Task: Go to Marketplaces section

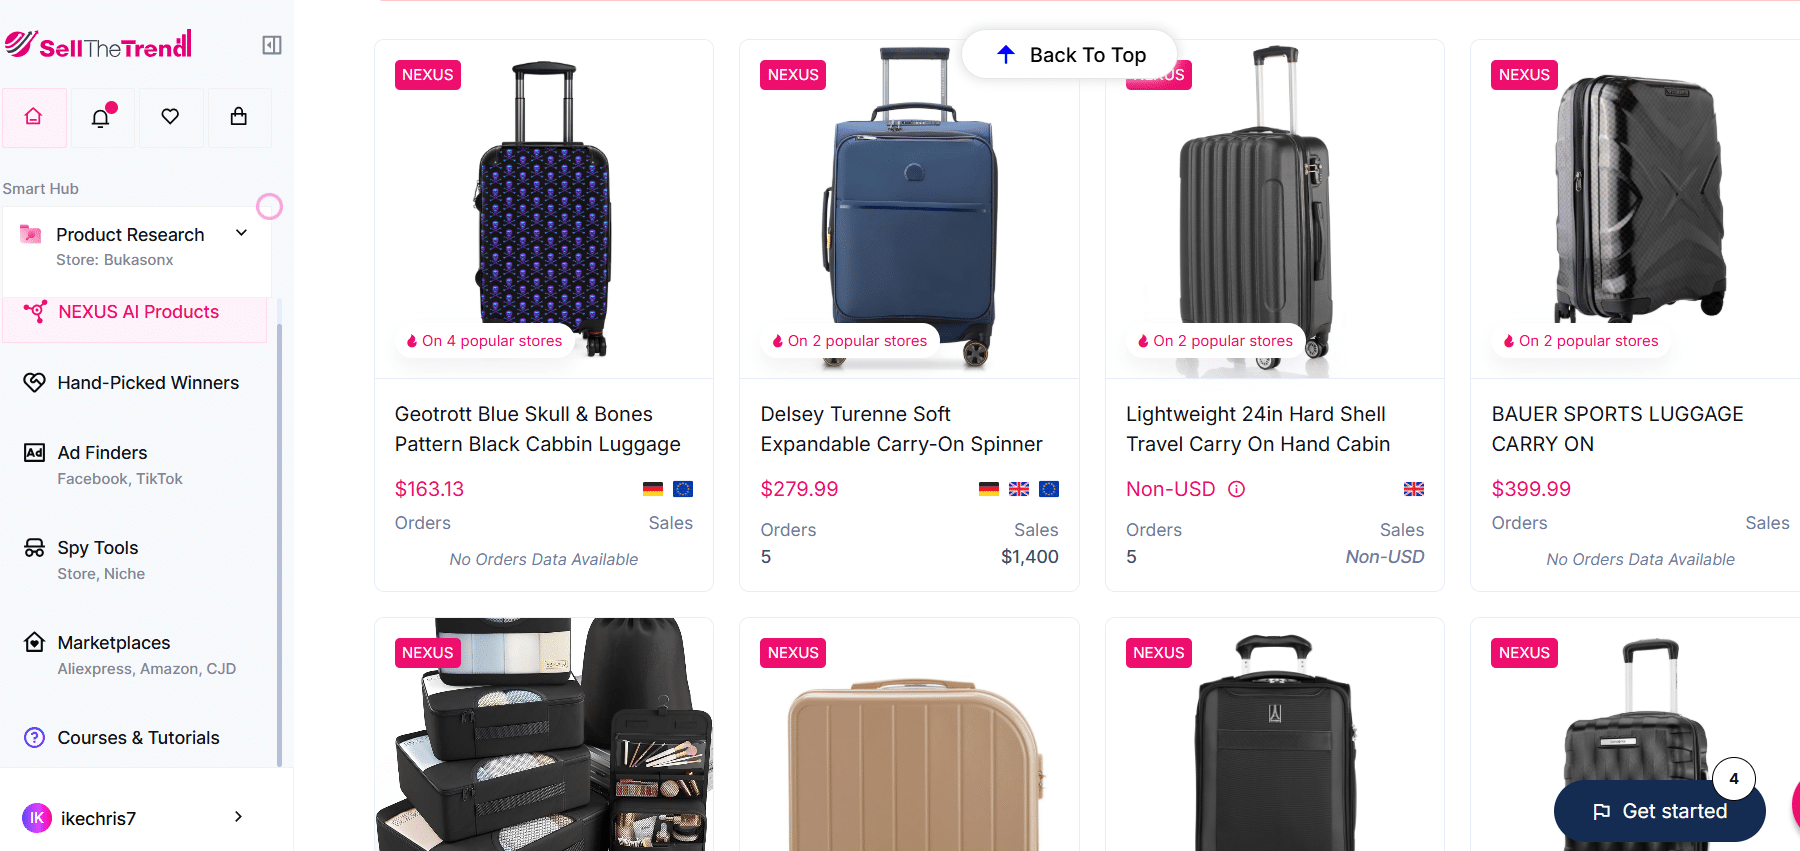Action: coord(114,643)
